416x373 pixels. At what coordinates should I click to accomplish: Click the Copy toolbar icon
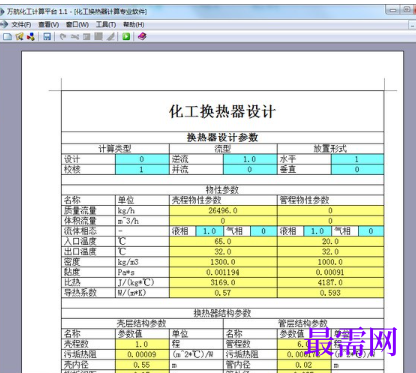(87, 37)
